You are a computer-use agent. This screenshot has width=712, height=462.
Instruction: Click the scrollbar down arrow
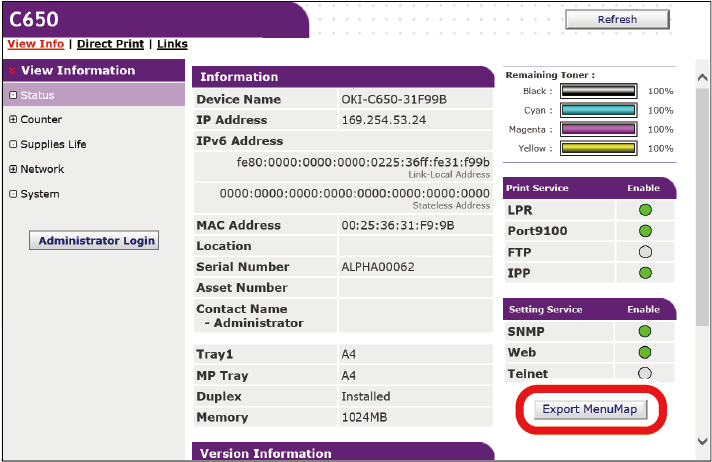pos(702,440)
